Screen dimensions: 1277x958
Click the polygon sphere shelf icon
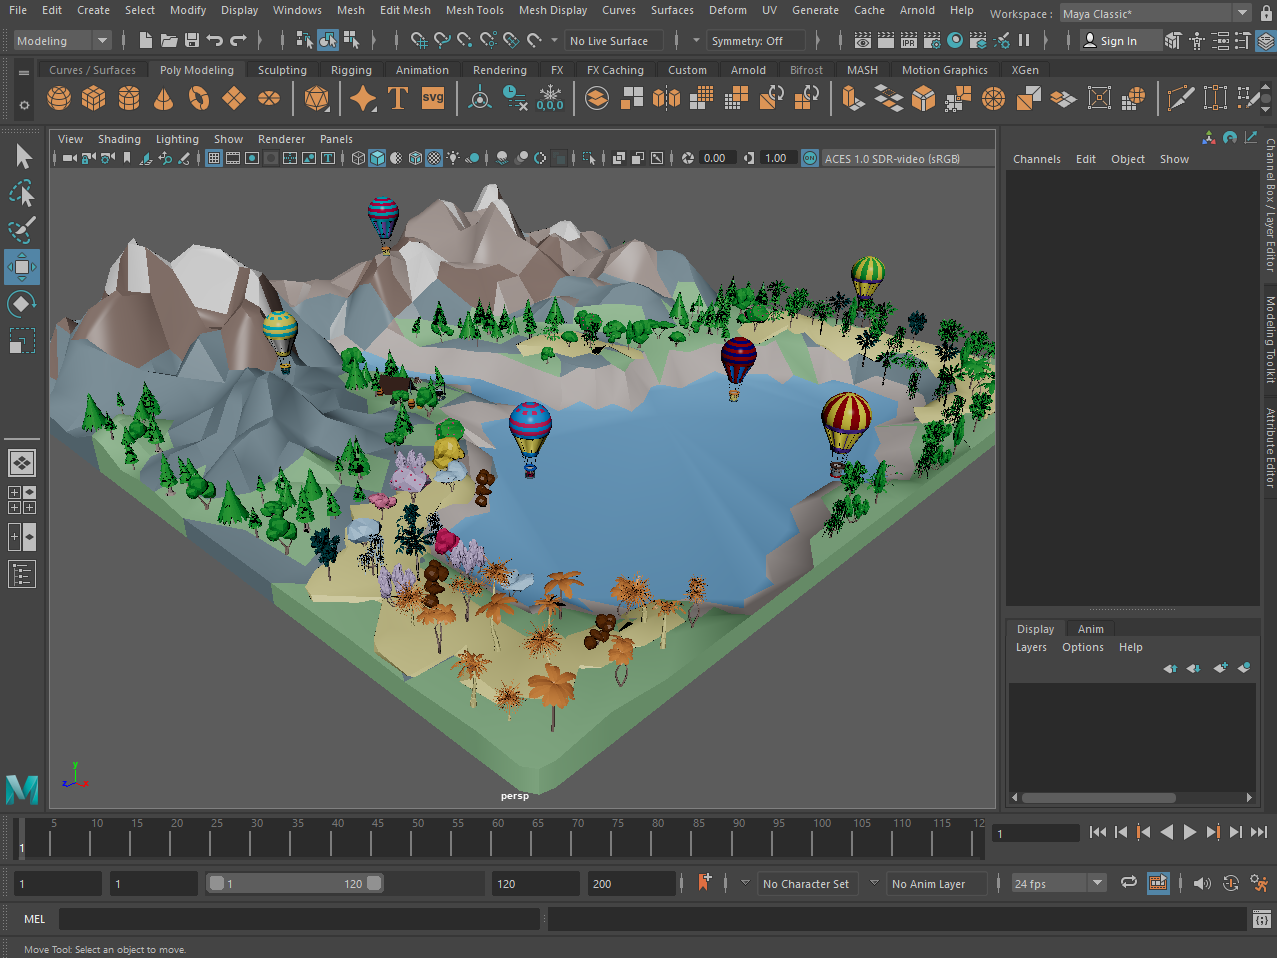pyautogui.click(x=59, y=98)
